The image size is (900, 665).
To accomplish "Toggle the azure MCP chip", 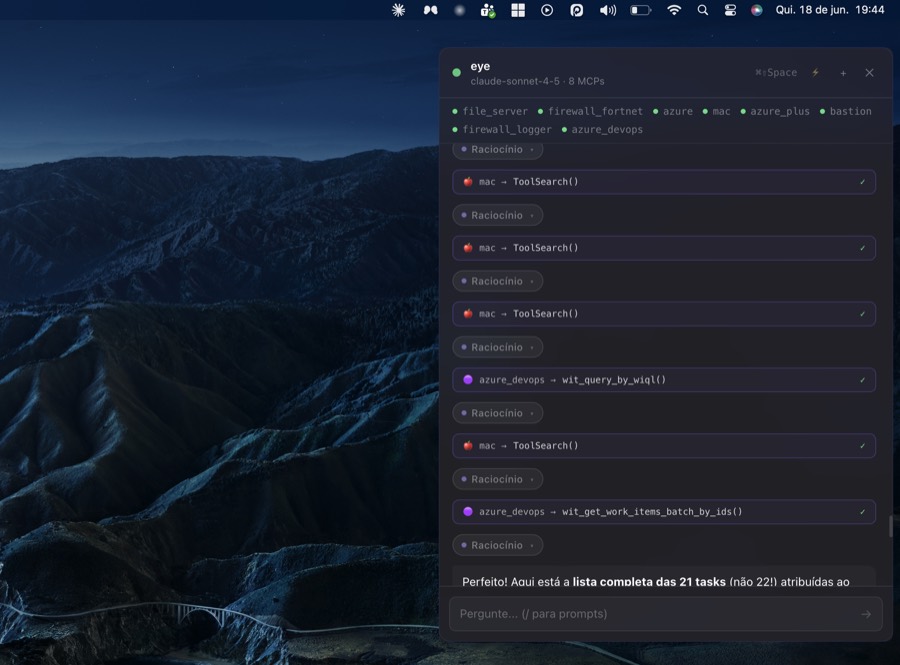I will pos(673,111).
